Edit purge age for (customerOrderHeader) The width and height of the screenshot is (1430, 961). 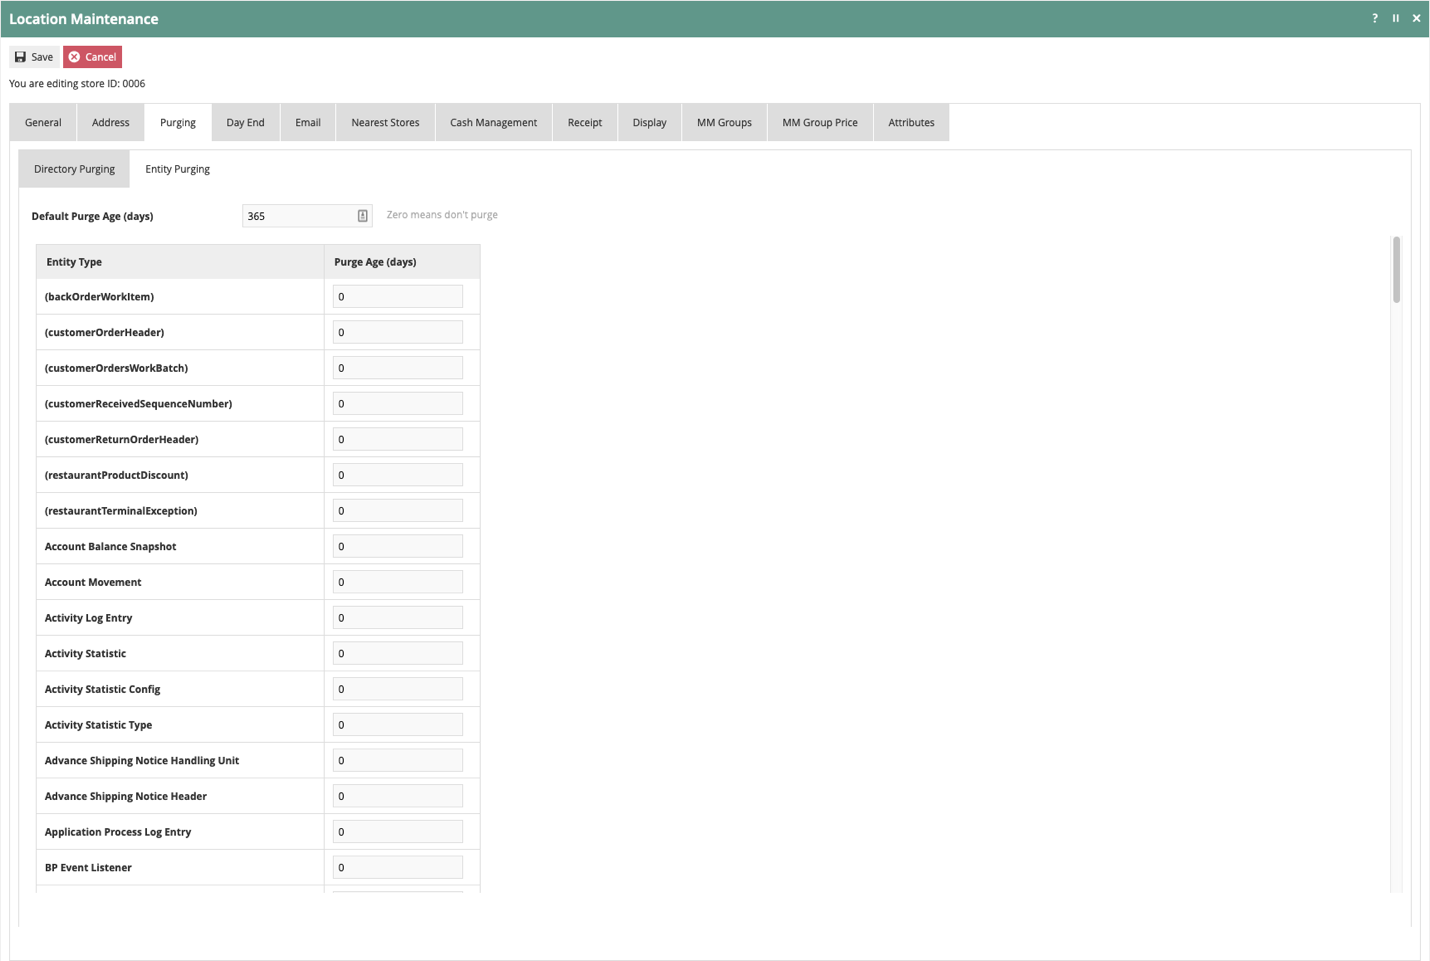tap(398, 332)
